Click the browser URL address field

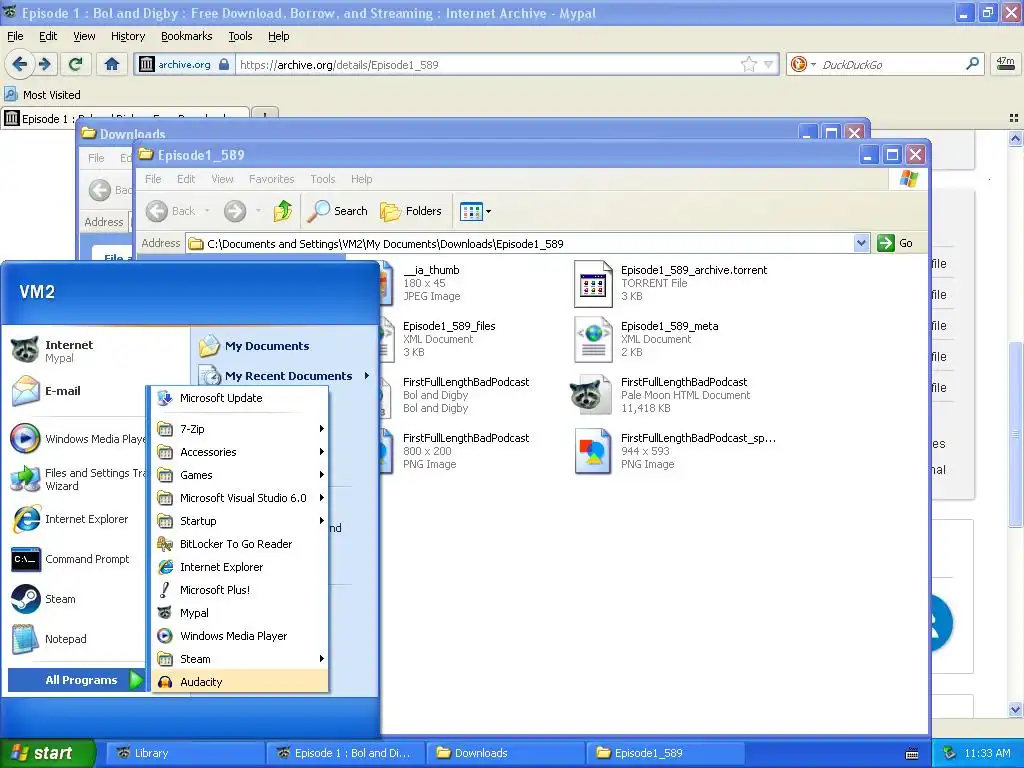click(487, 64)
